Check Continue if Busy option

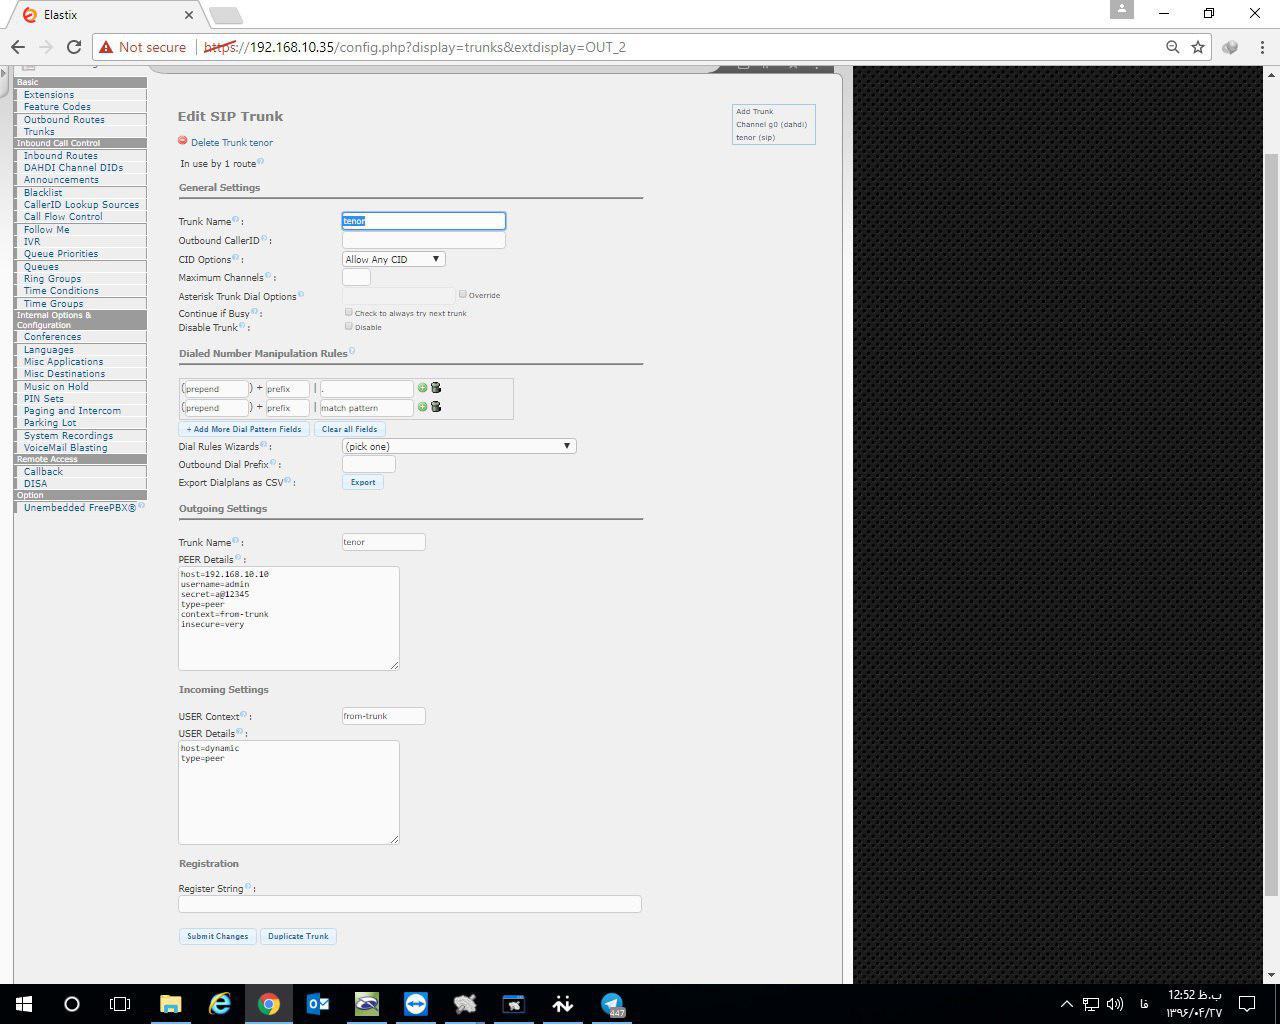click(349, 312)
